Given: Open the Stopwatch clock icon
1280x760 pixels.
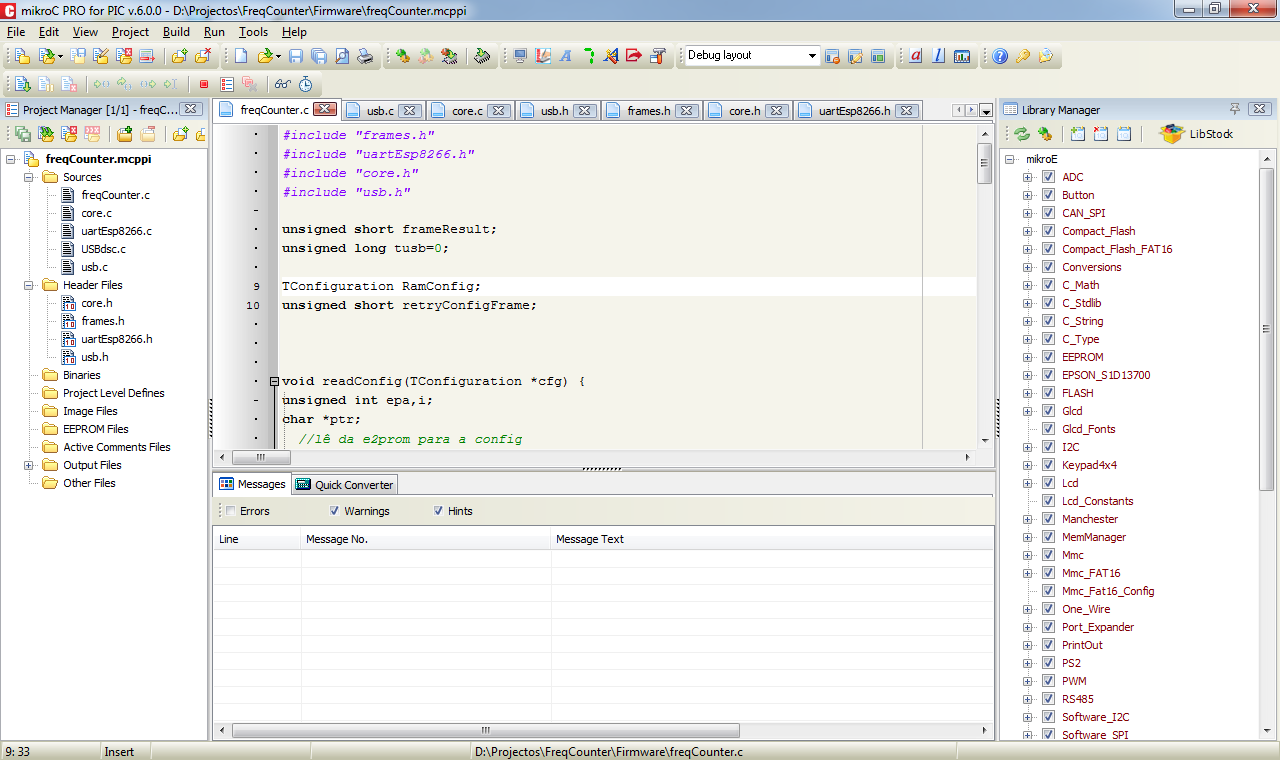Looking at the screenshot, I should tap(305, 84).
